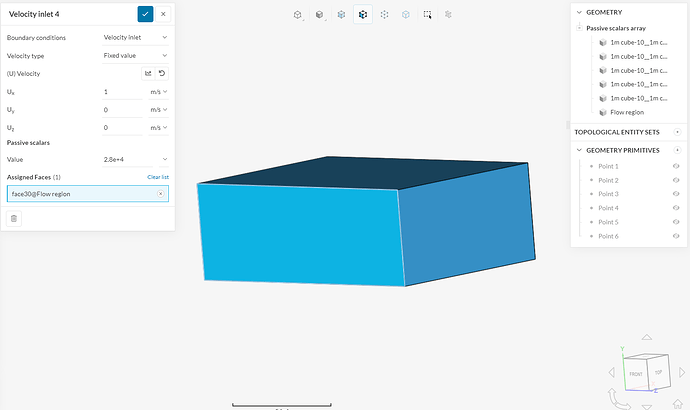Rotate view using the left triangle arrow
Screen dimensions: 690x410
coord(611,373)
